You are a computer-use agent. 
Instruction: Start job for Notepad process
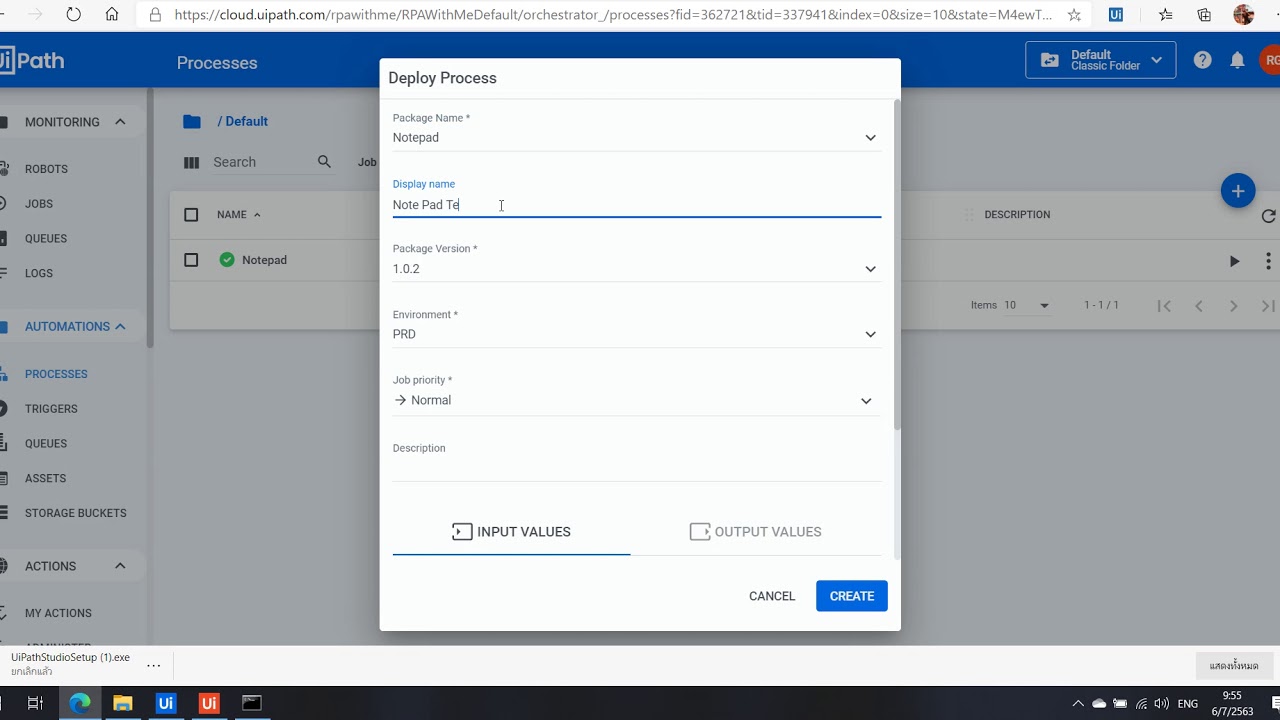(1234, 261)
